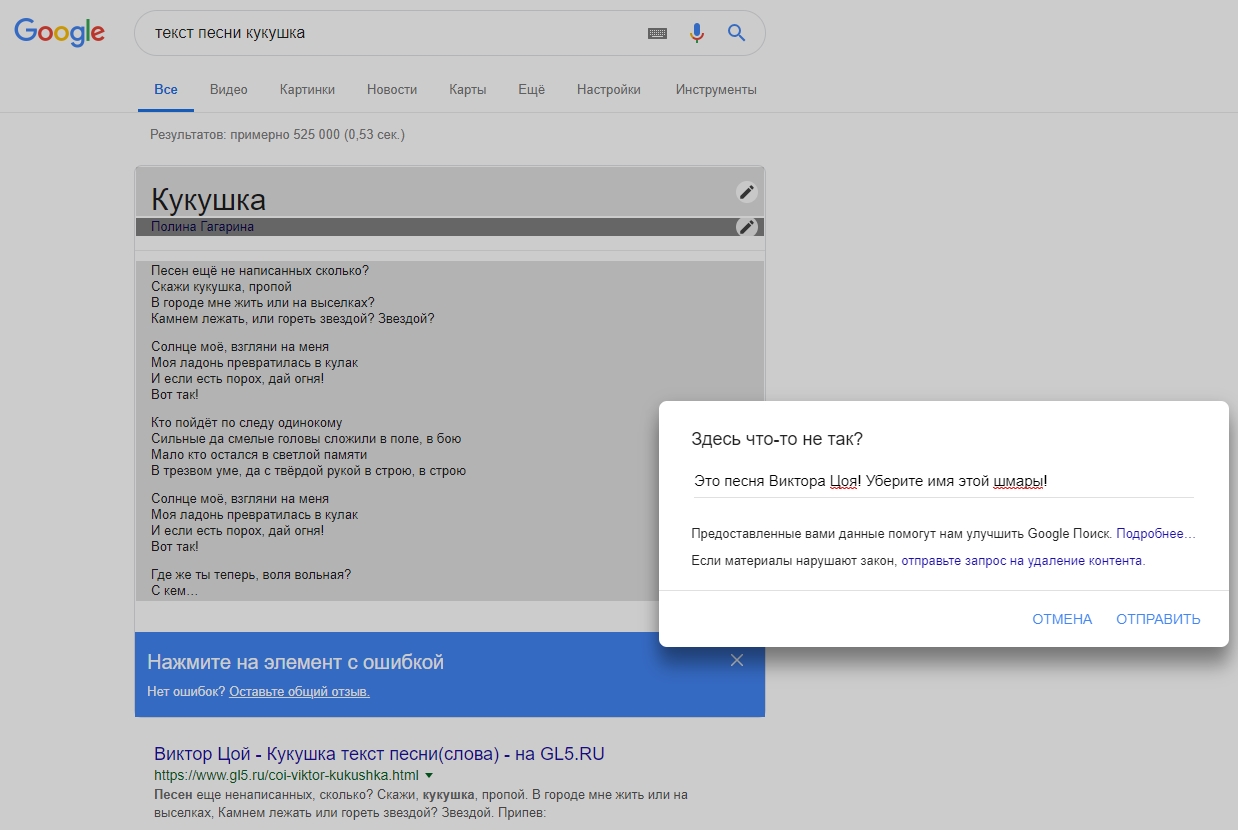Click the Кукушка song title
The height and width of the screenshot is (830, 1238).
pos(208,199)
